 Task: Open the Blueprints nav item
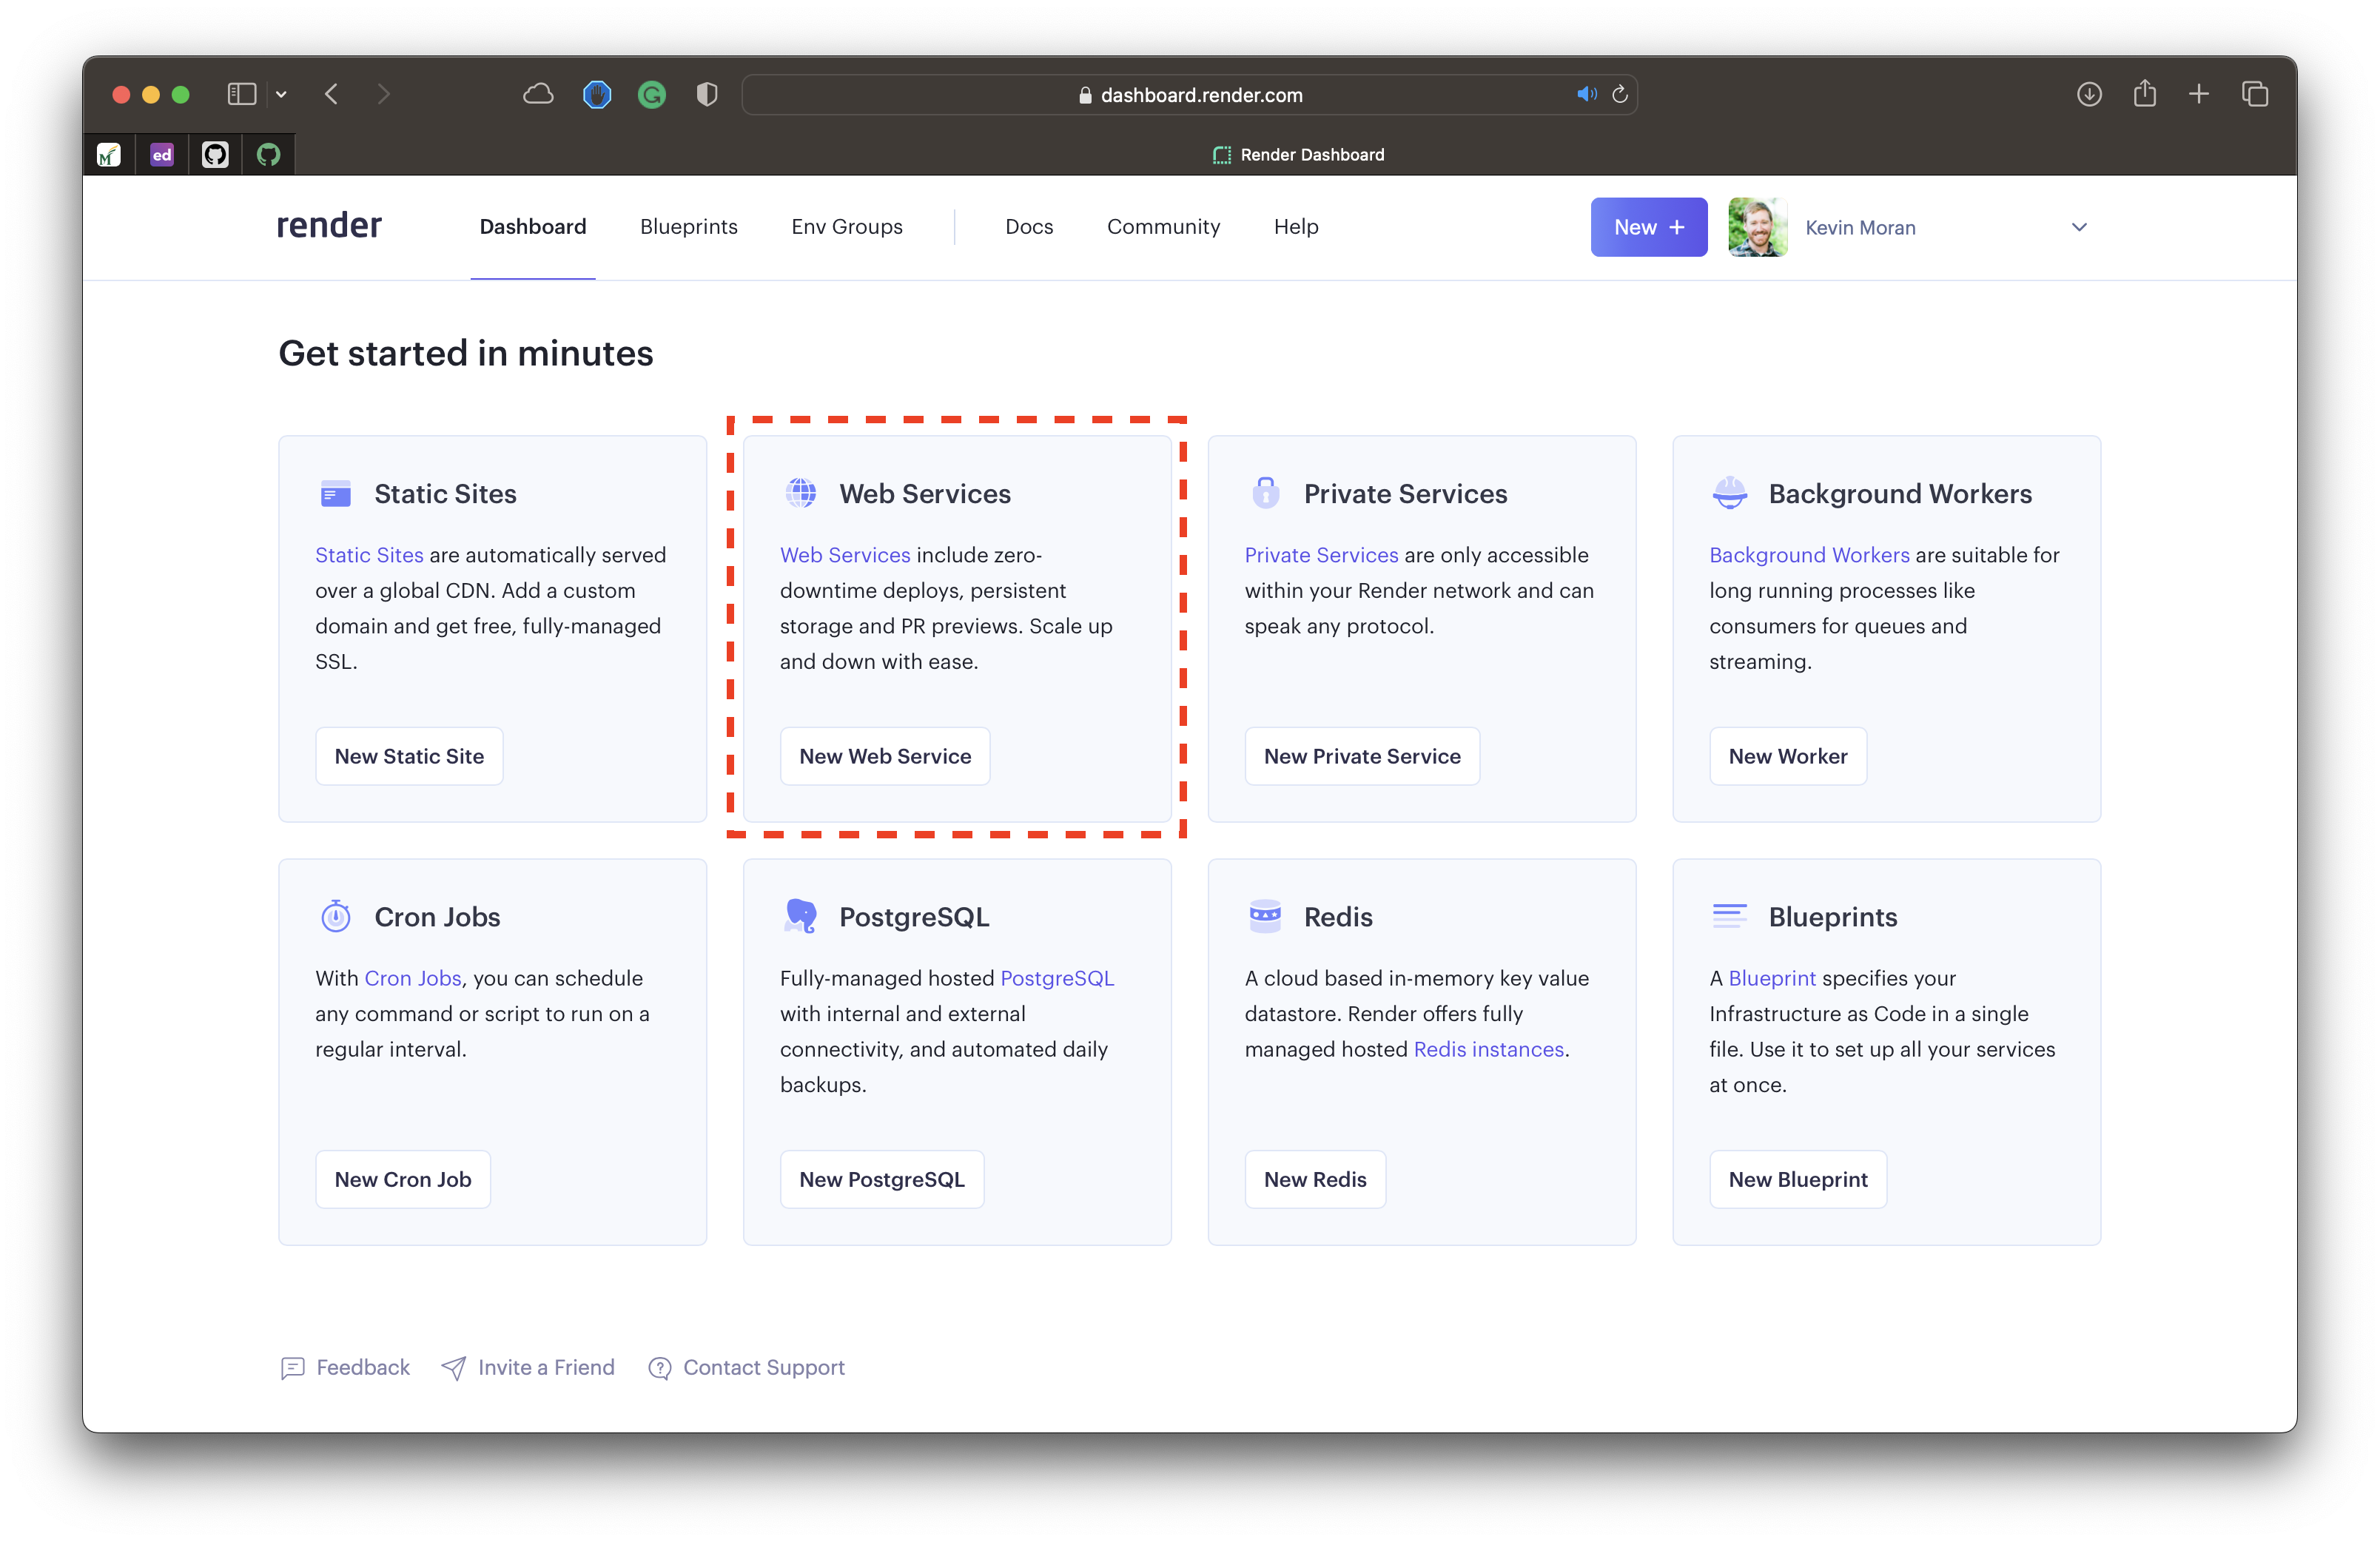coord(689,227)
